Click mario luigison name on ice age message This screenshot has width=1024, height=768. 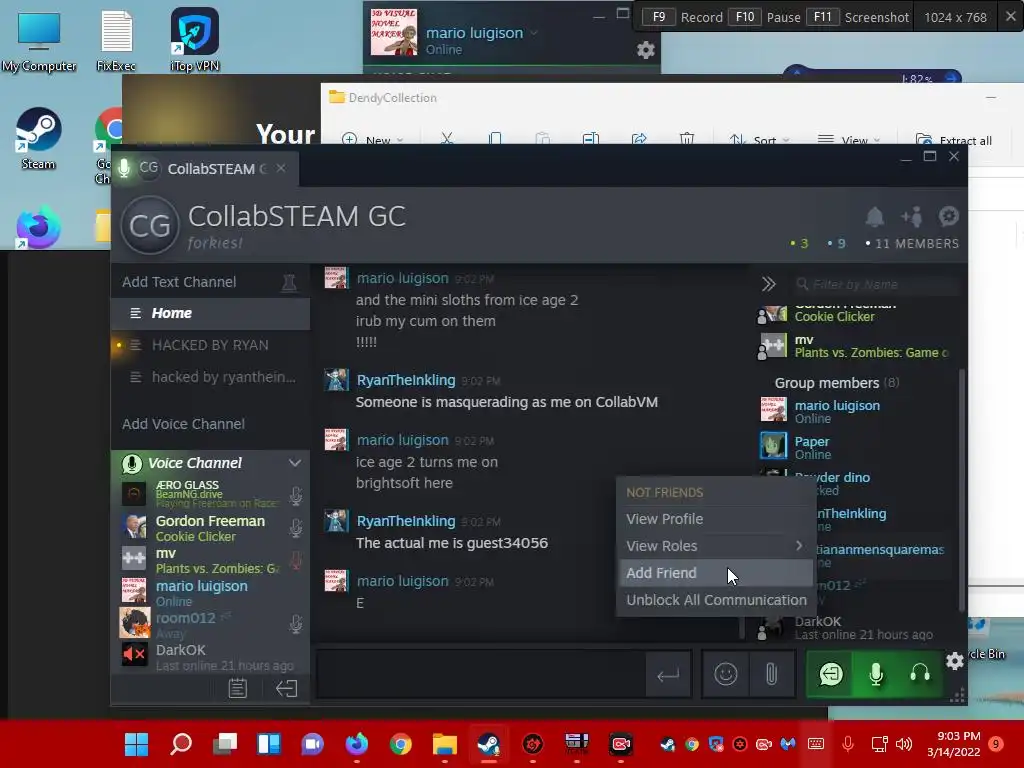402,440
